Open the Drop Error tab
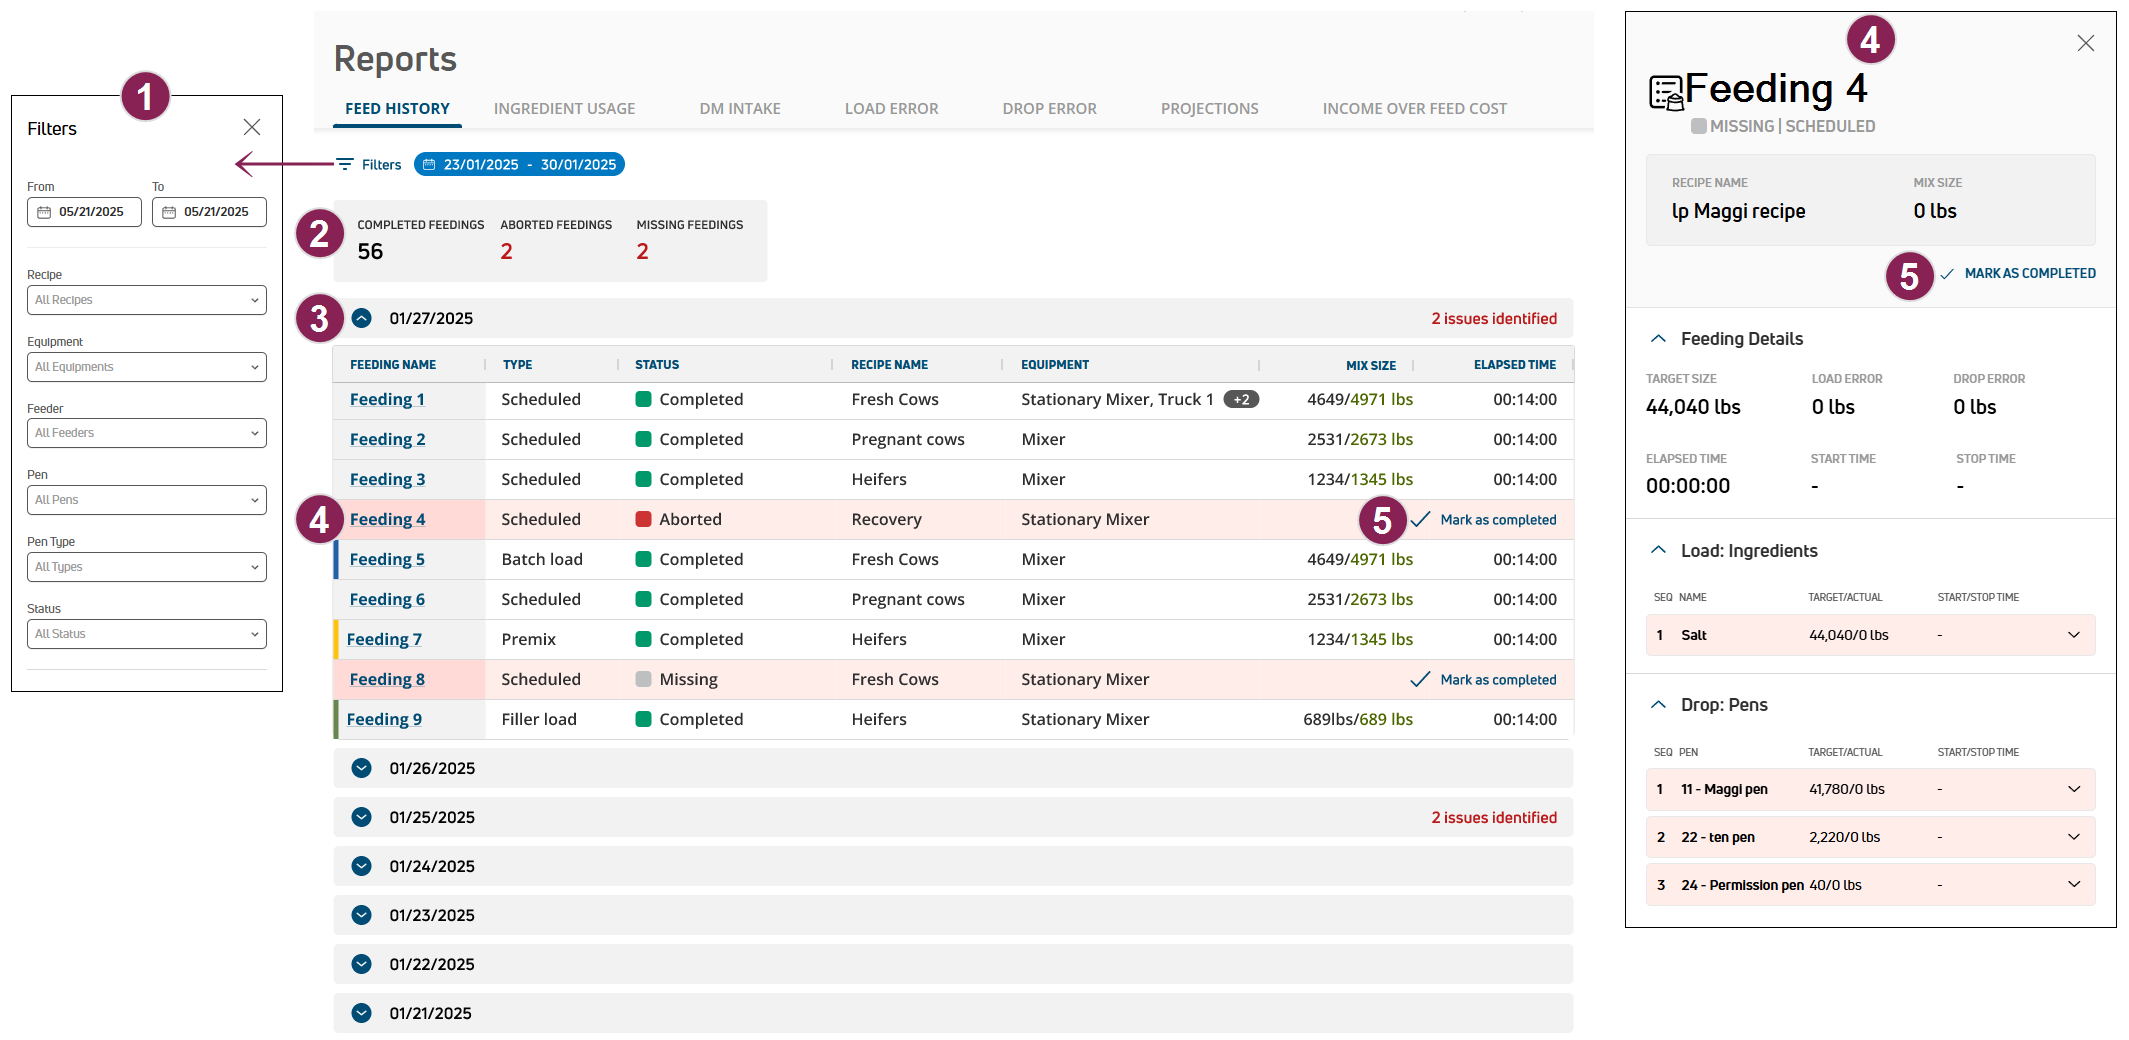The height and width of the screenshot is (1040, 2129). 1049,108
